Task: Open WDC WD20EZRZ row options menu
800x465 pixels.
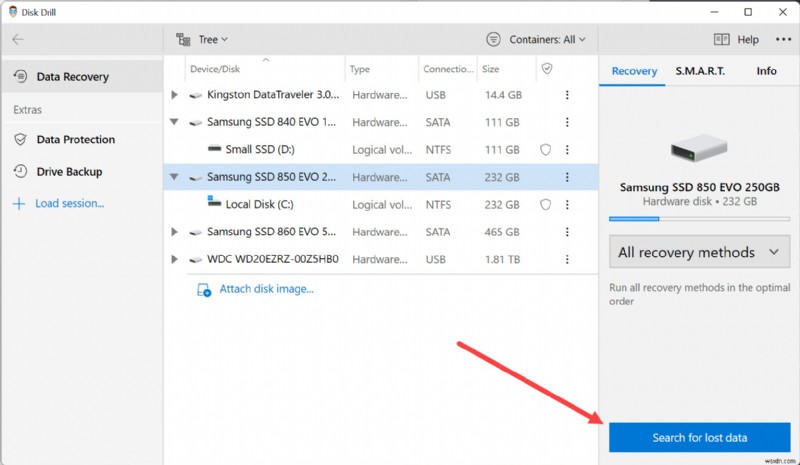Action: tap(567, 259)
